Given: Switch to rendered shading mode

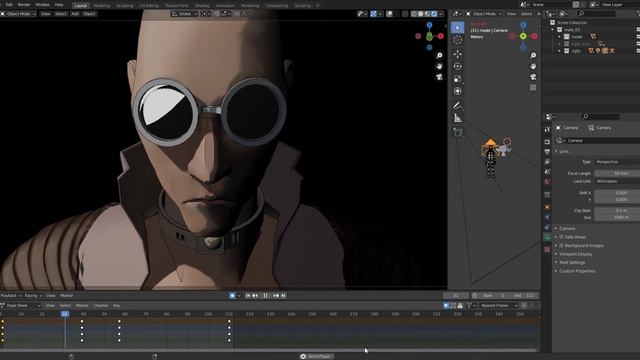Looking at the screenshot, I should tap(434, 14).
